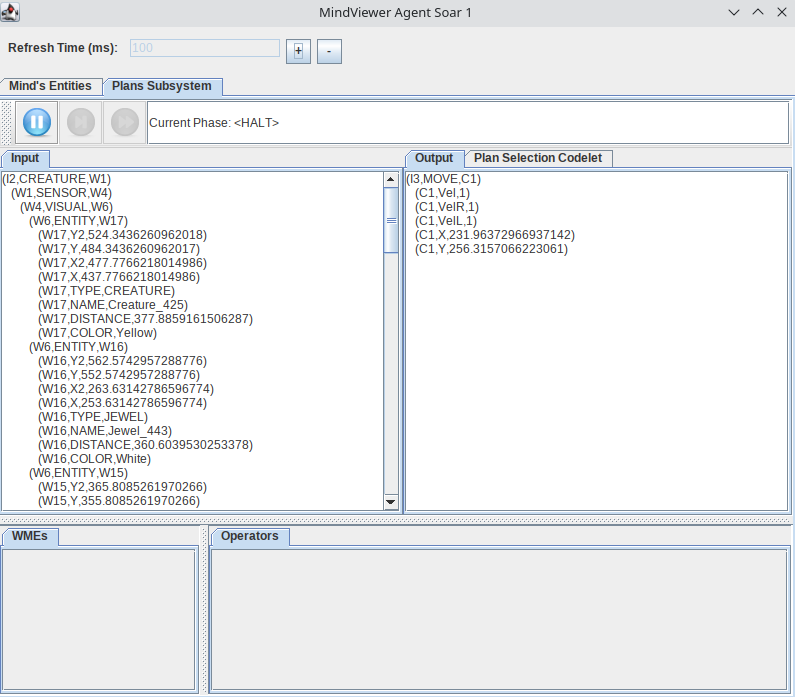Click the blue pause button
795x697 pixels.
click(x=37, y=122)
